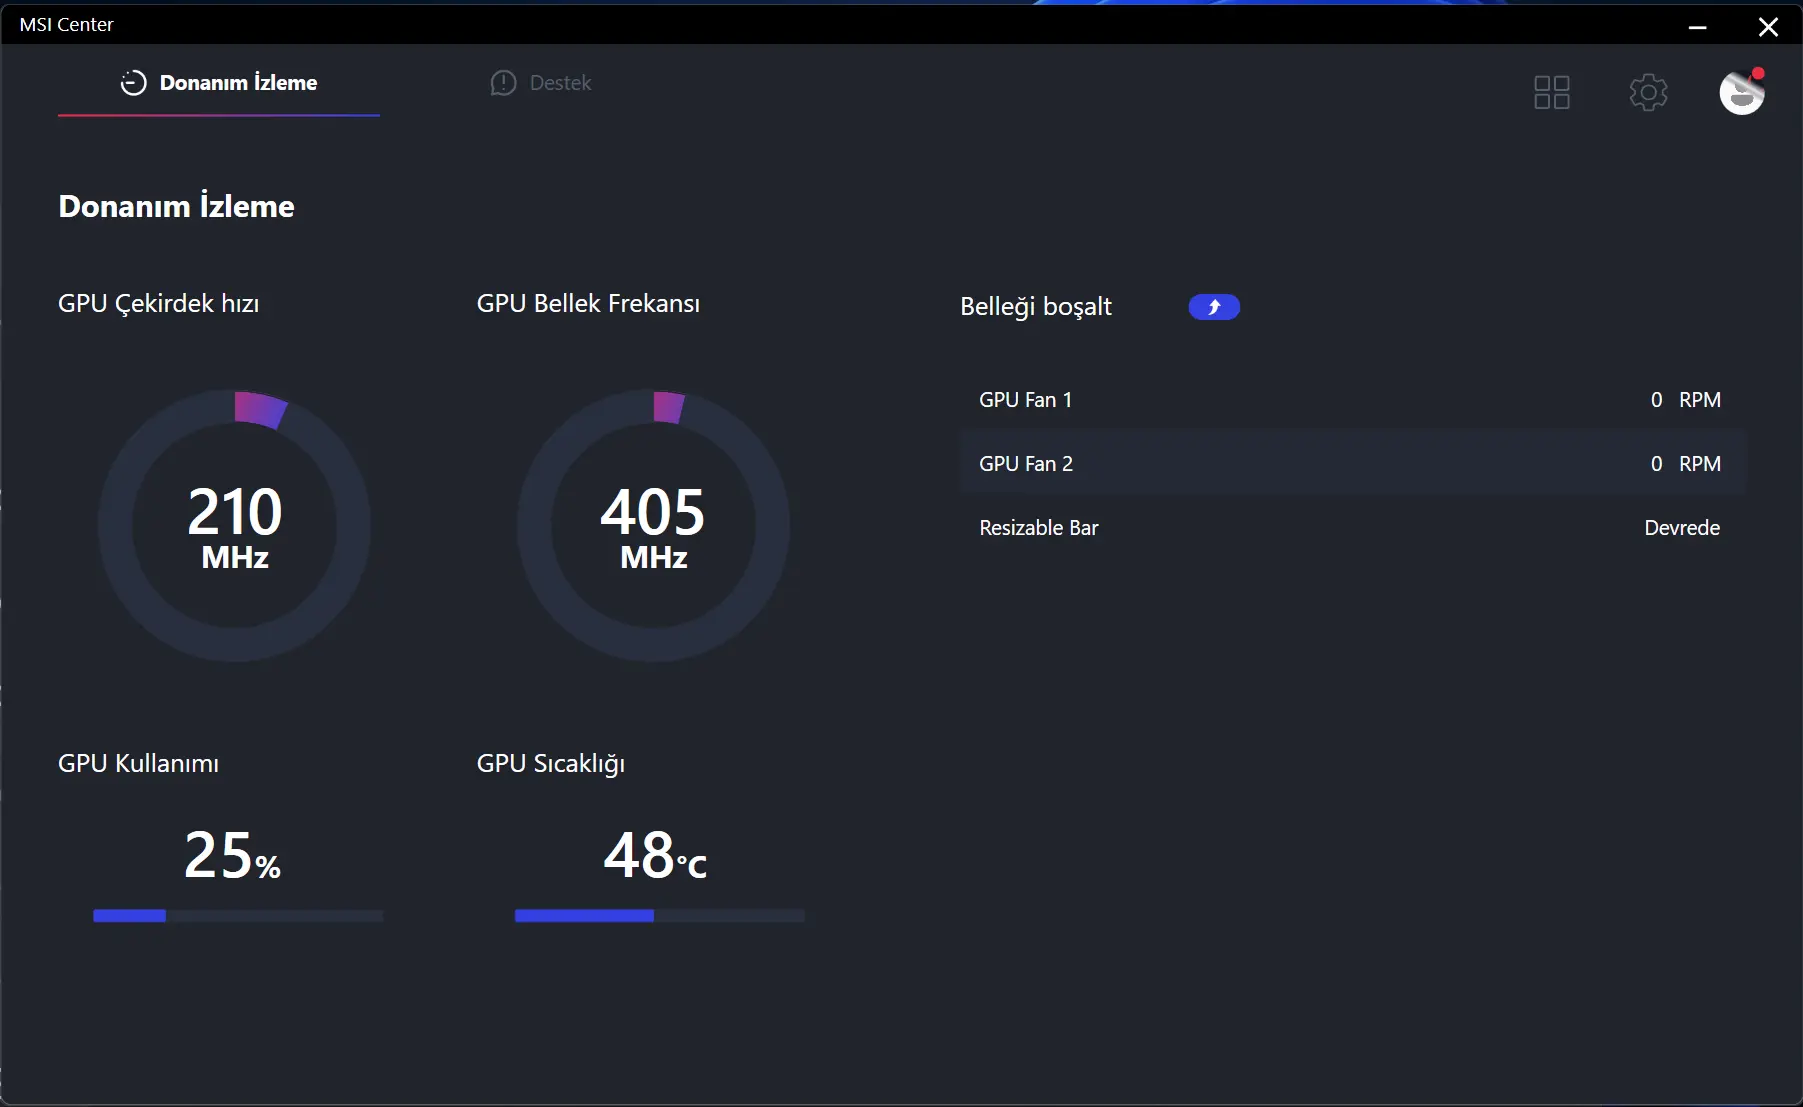Open the Donanım İzleme tab
Viewport: 1803px width, 1107px height.
[x=219, y=83]
